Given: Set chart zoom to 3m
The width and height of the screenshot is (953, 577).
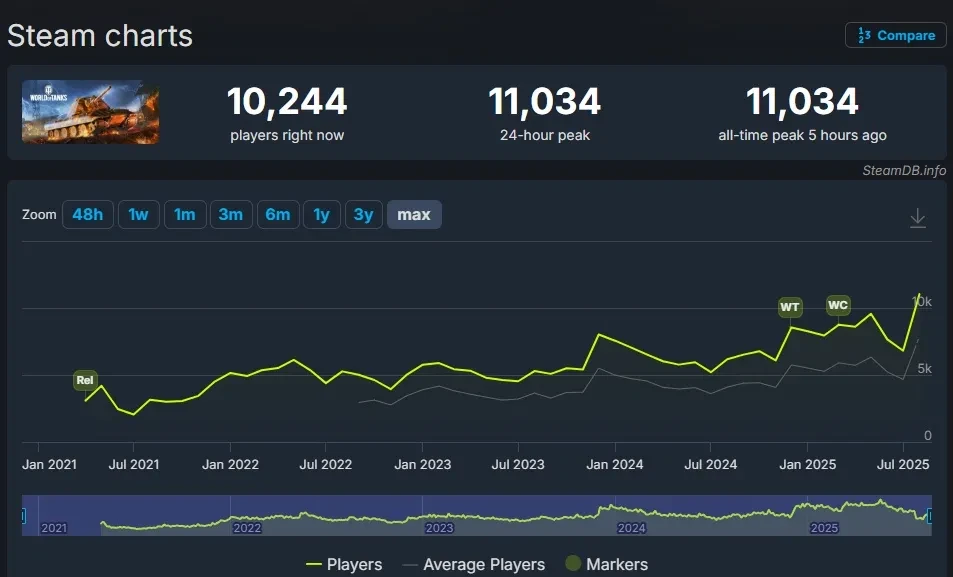Looking at the screenshot, I should (231, 215).
